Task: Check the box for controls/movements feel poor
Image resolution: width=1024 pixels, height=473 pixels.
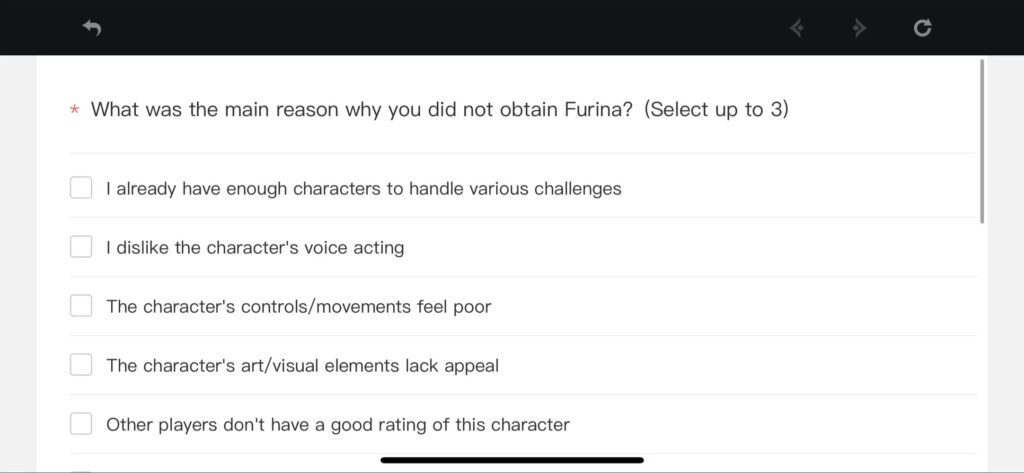Action: pyautogui.click(x=81, y=306)
